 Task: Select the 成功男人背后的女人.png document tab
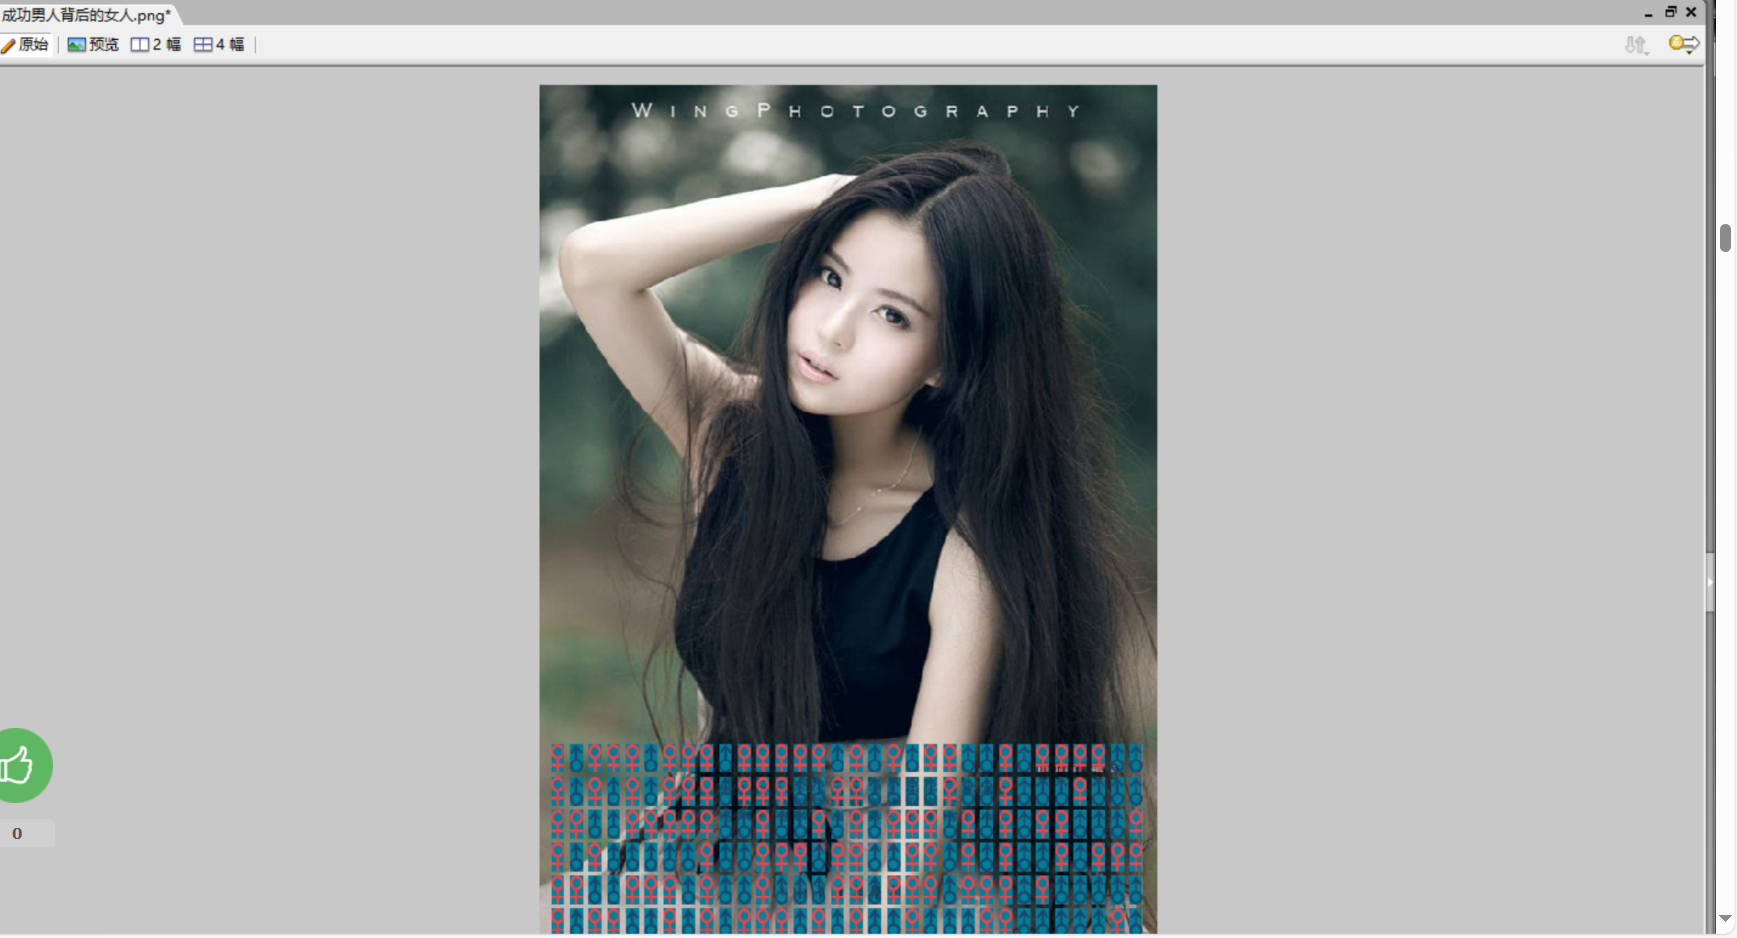[87, 14]
